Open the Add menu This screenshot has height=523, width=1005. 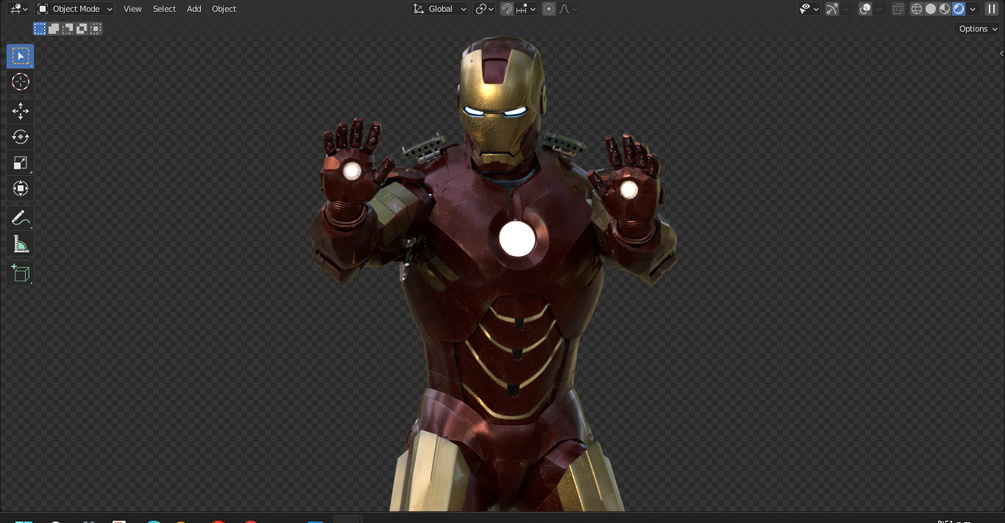[194, 9]
